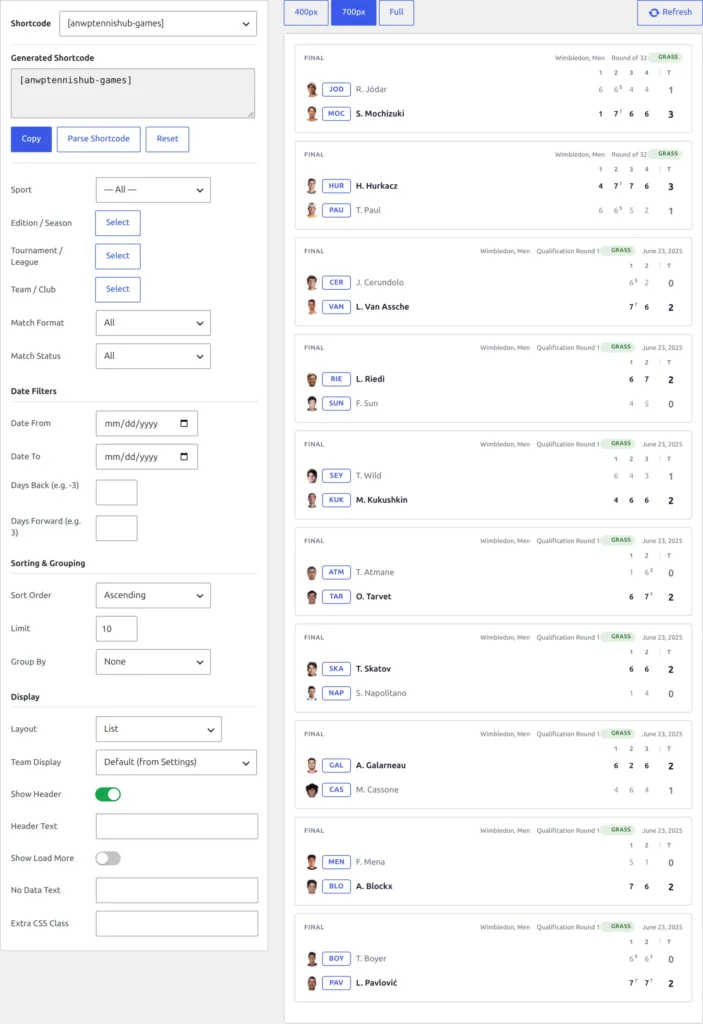Click the Header Text input field
The width and height of the screenshot is (703, 1024).
click(176, 826)
